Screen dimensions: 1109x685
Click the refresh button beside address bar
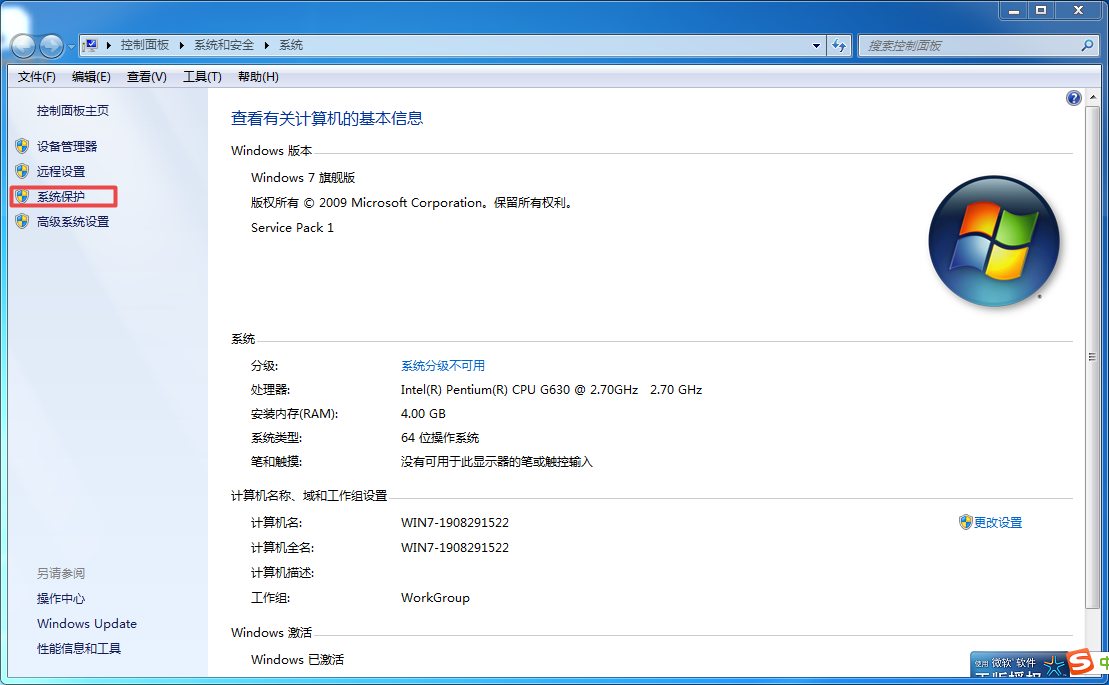[x=839, y=46]
